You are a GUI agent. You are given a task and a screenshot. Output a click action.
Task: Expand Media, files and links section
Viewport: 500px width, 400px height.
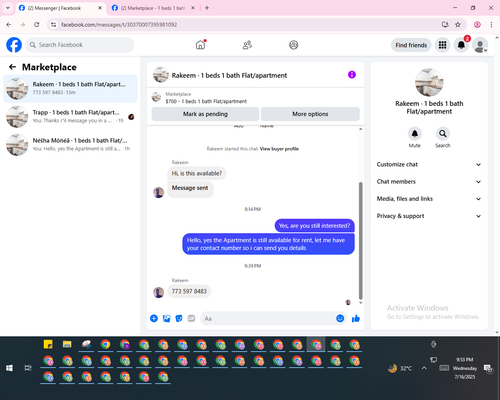(x=429, y=199)
